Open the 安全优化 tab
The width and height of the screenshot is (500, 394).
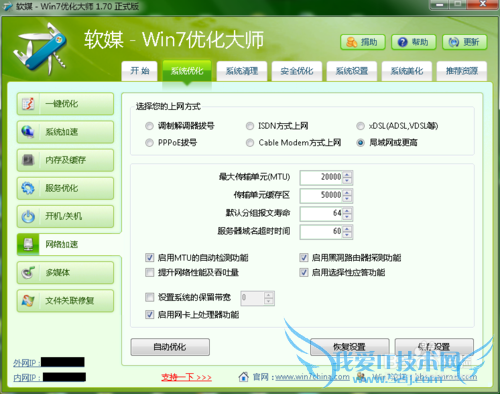pos(297,71)
